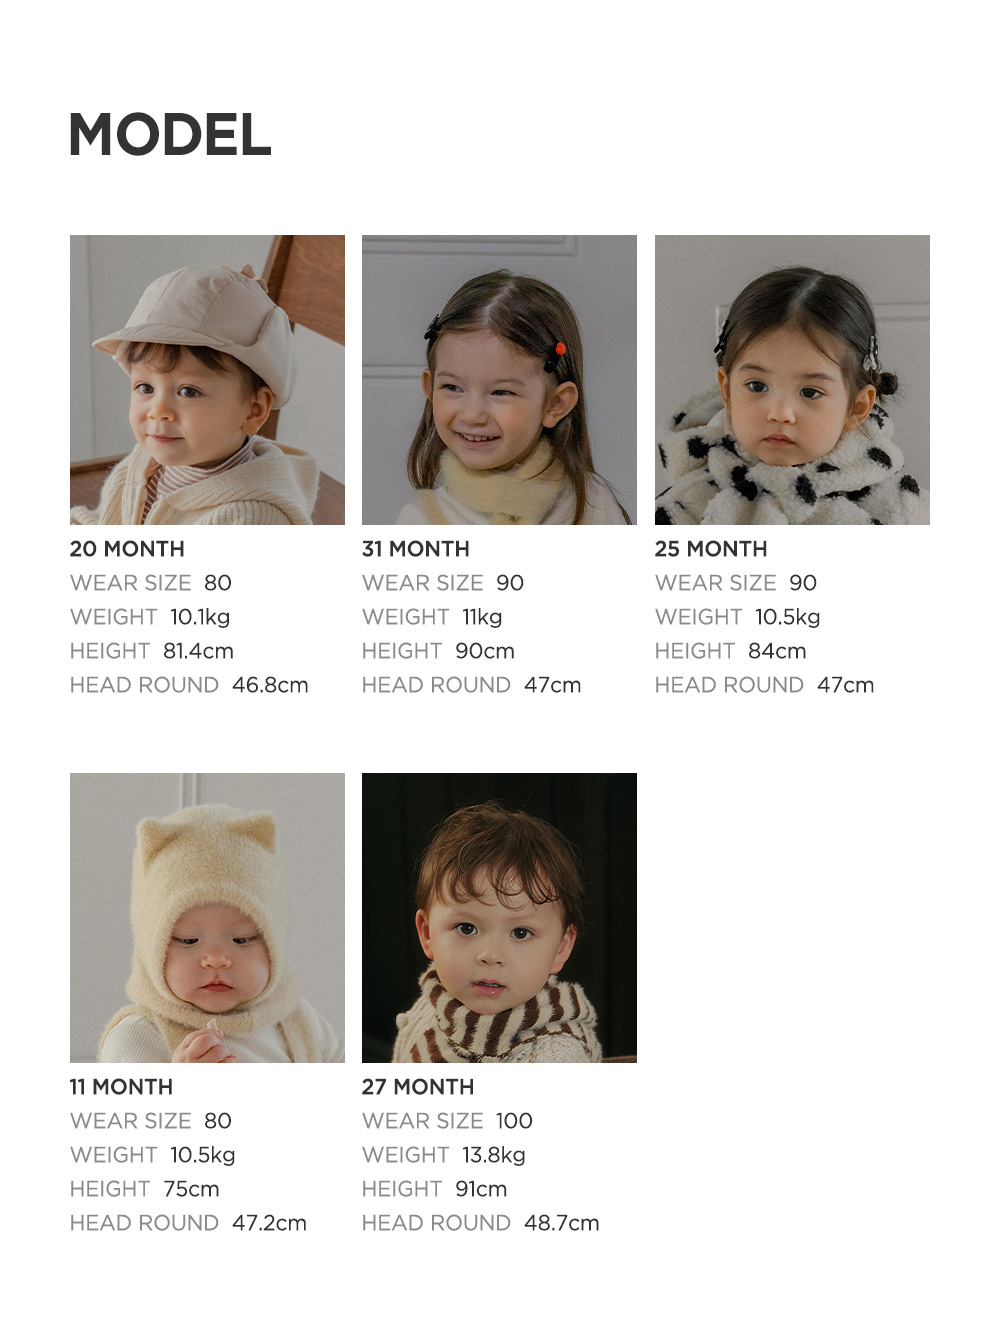Click the height 75cm text
1000x1331 pixels.
click(x=145, y=1189)
